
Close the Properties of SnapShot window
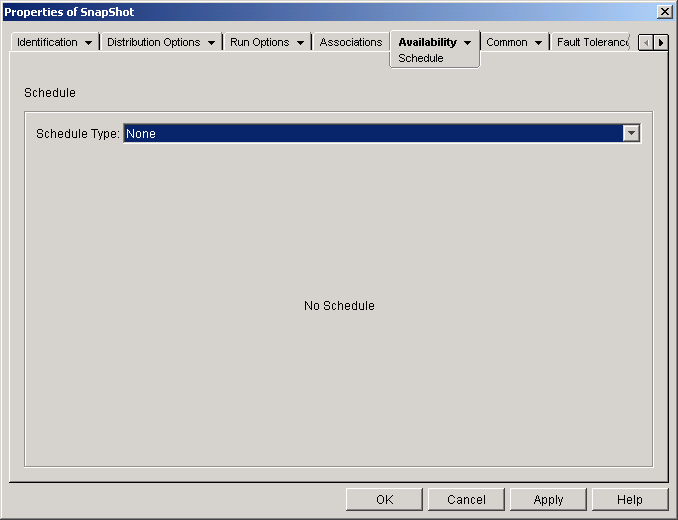pos(664,12)
